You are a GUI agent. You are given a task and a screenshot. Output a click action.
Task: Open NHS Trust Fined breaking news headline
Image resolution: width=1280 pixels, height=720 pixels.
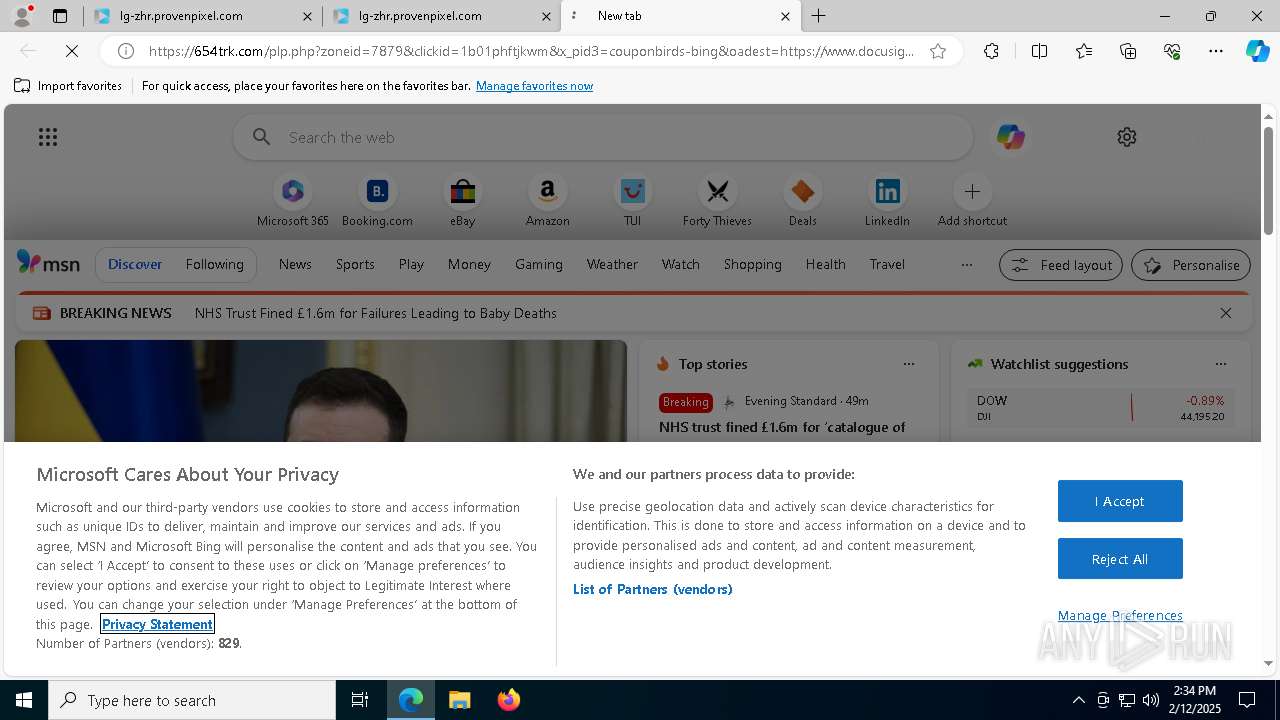point(376,313)
